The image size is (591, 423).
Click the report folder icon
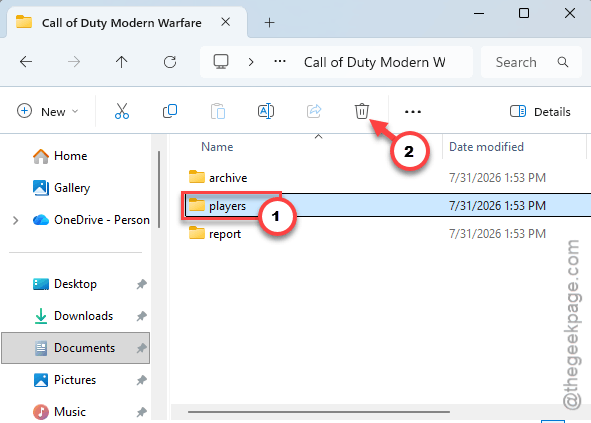tap(197, 233)
